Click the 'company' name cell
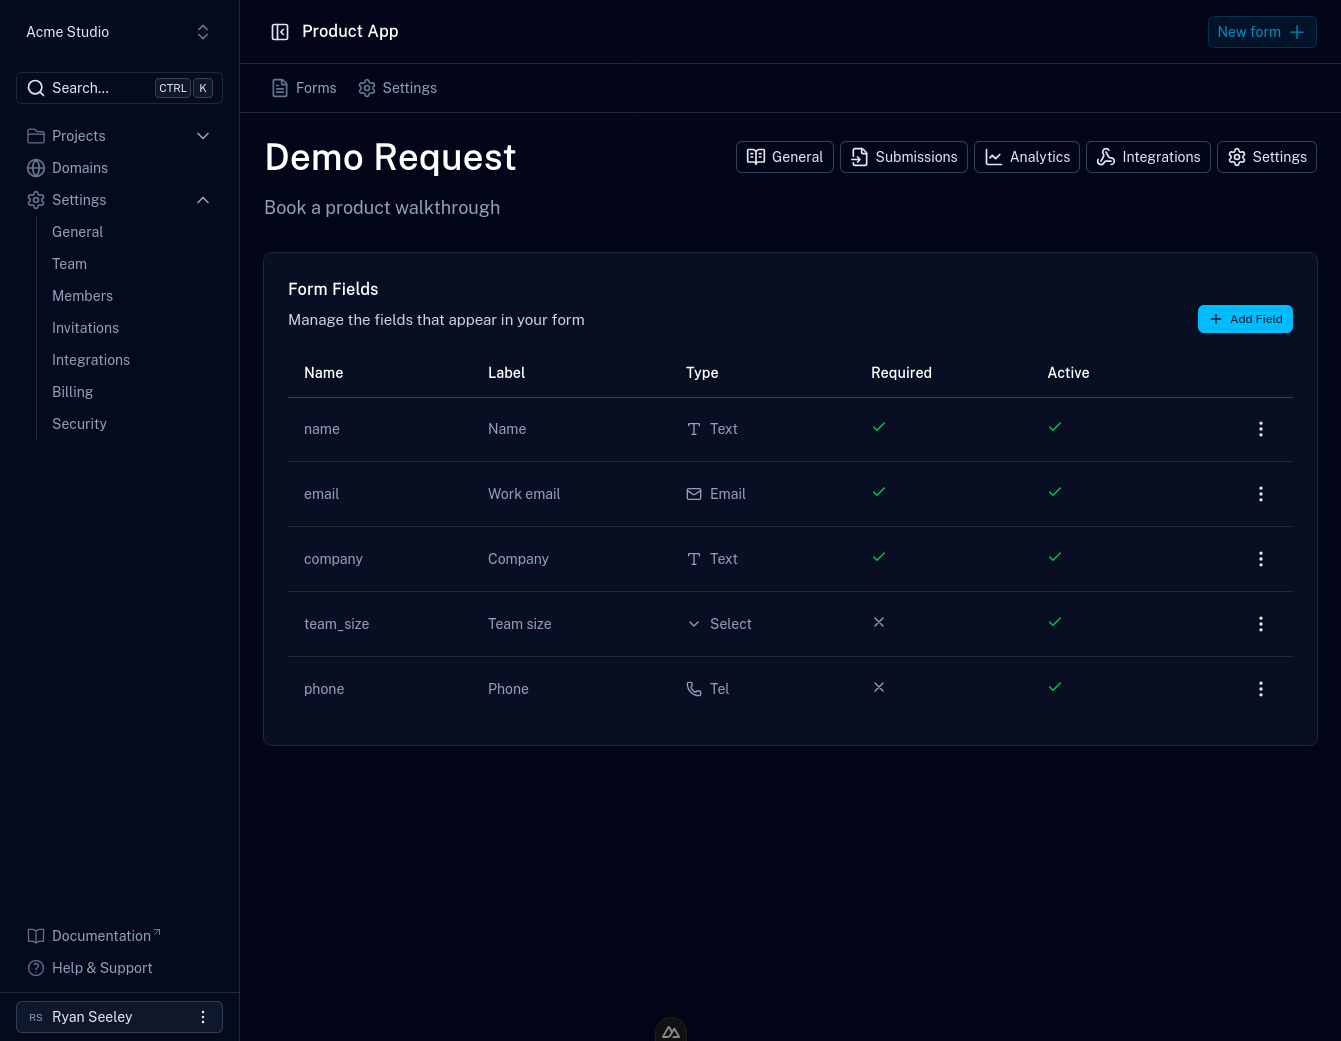This screenshot has height=1041, width=1341. click(333, 559)
